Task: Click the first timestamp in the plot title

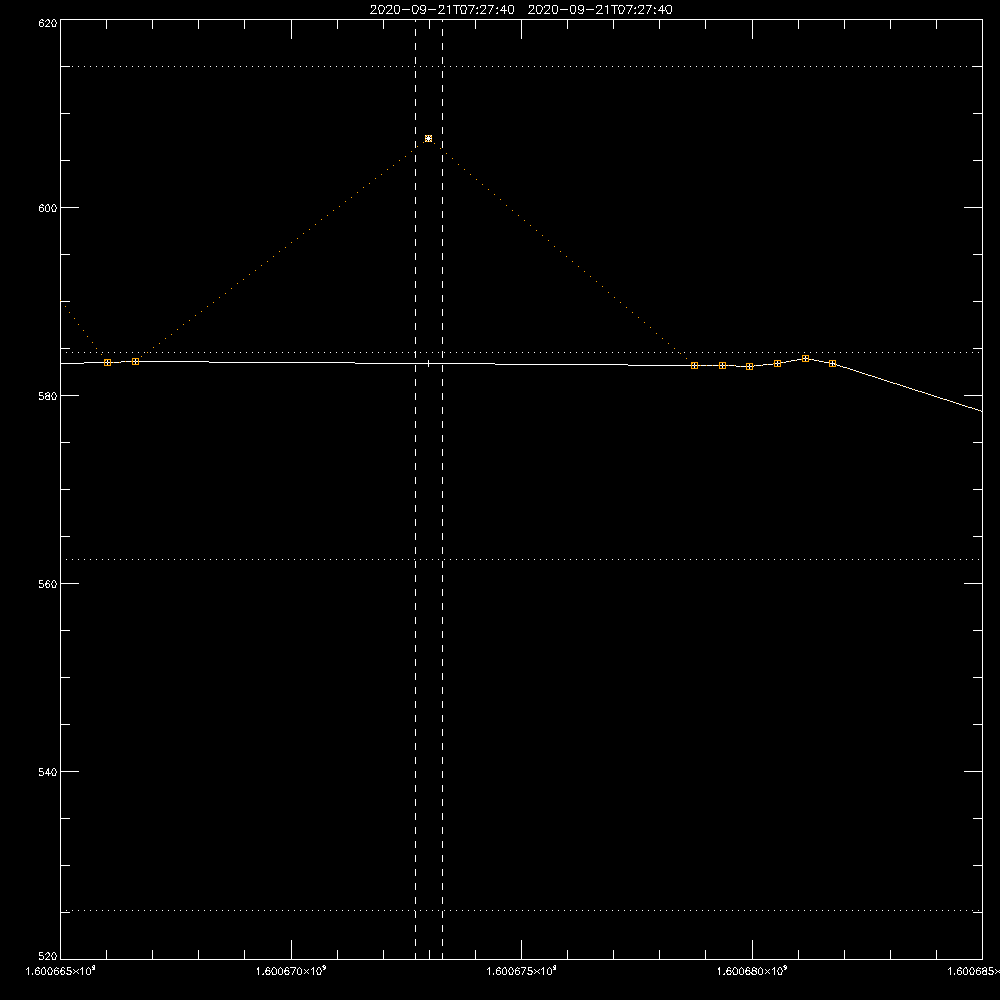Action: pos(442,10)
